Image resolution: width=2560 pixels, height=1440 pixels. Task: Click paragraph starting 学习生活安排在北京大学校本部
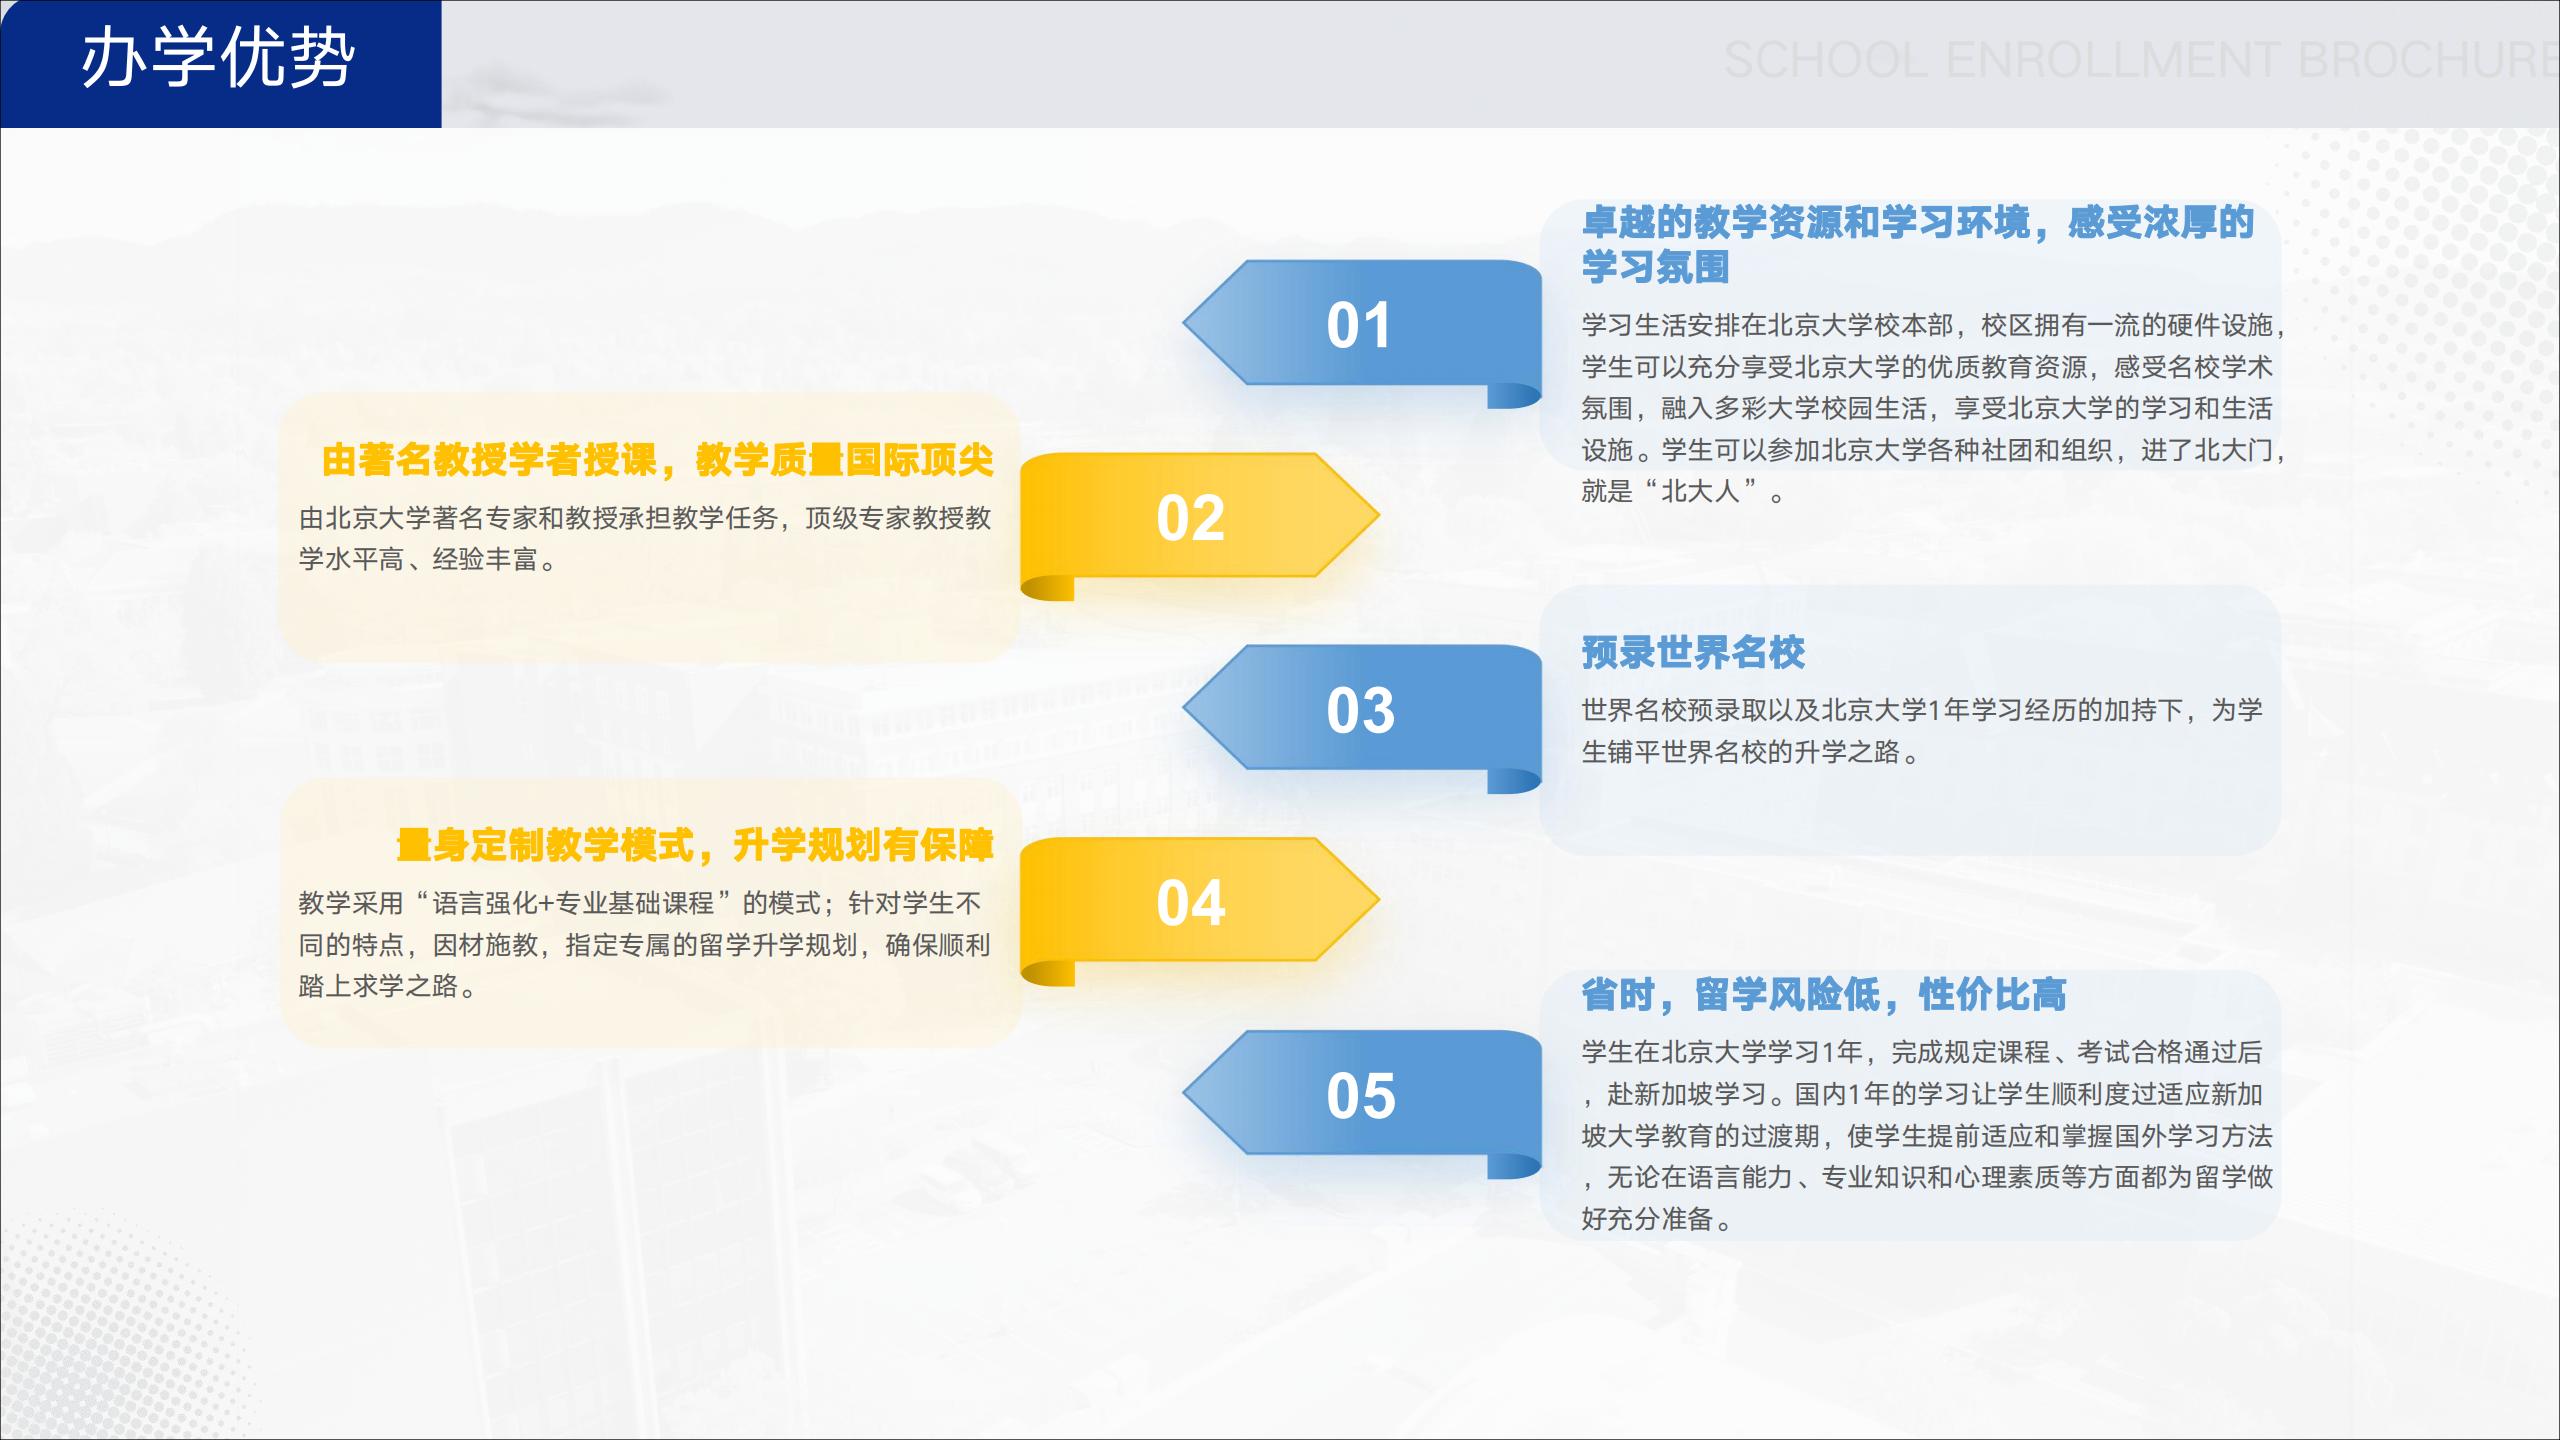1933,408
